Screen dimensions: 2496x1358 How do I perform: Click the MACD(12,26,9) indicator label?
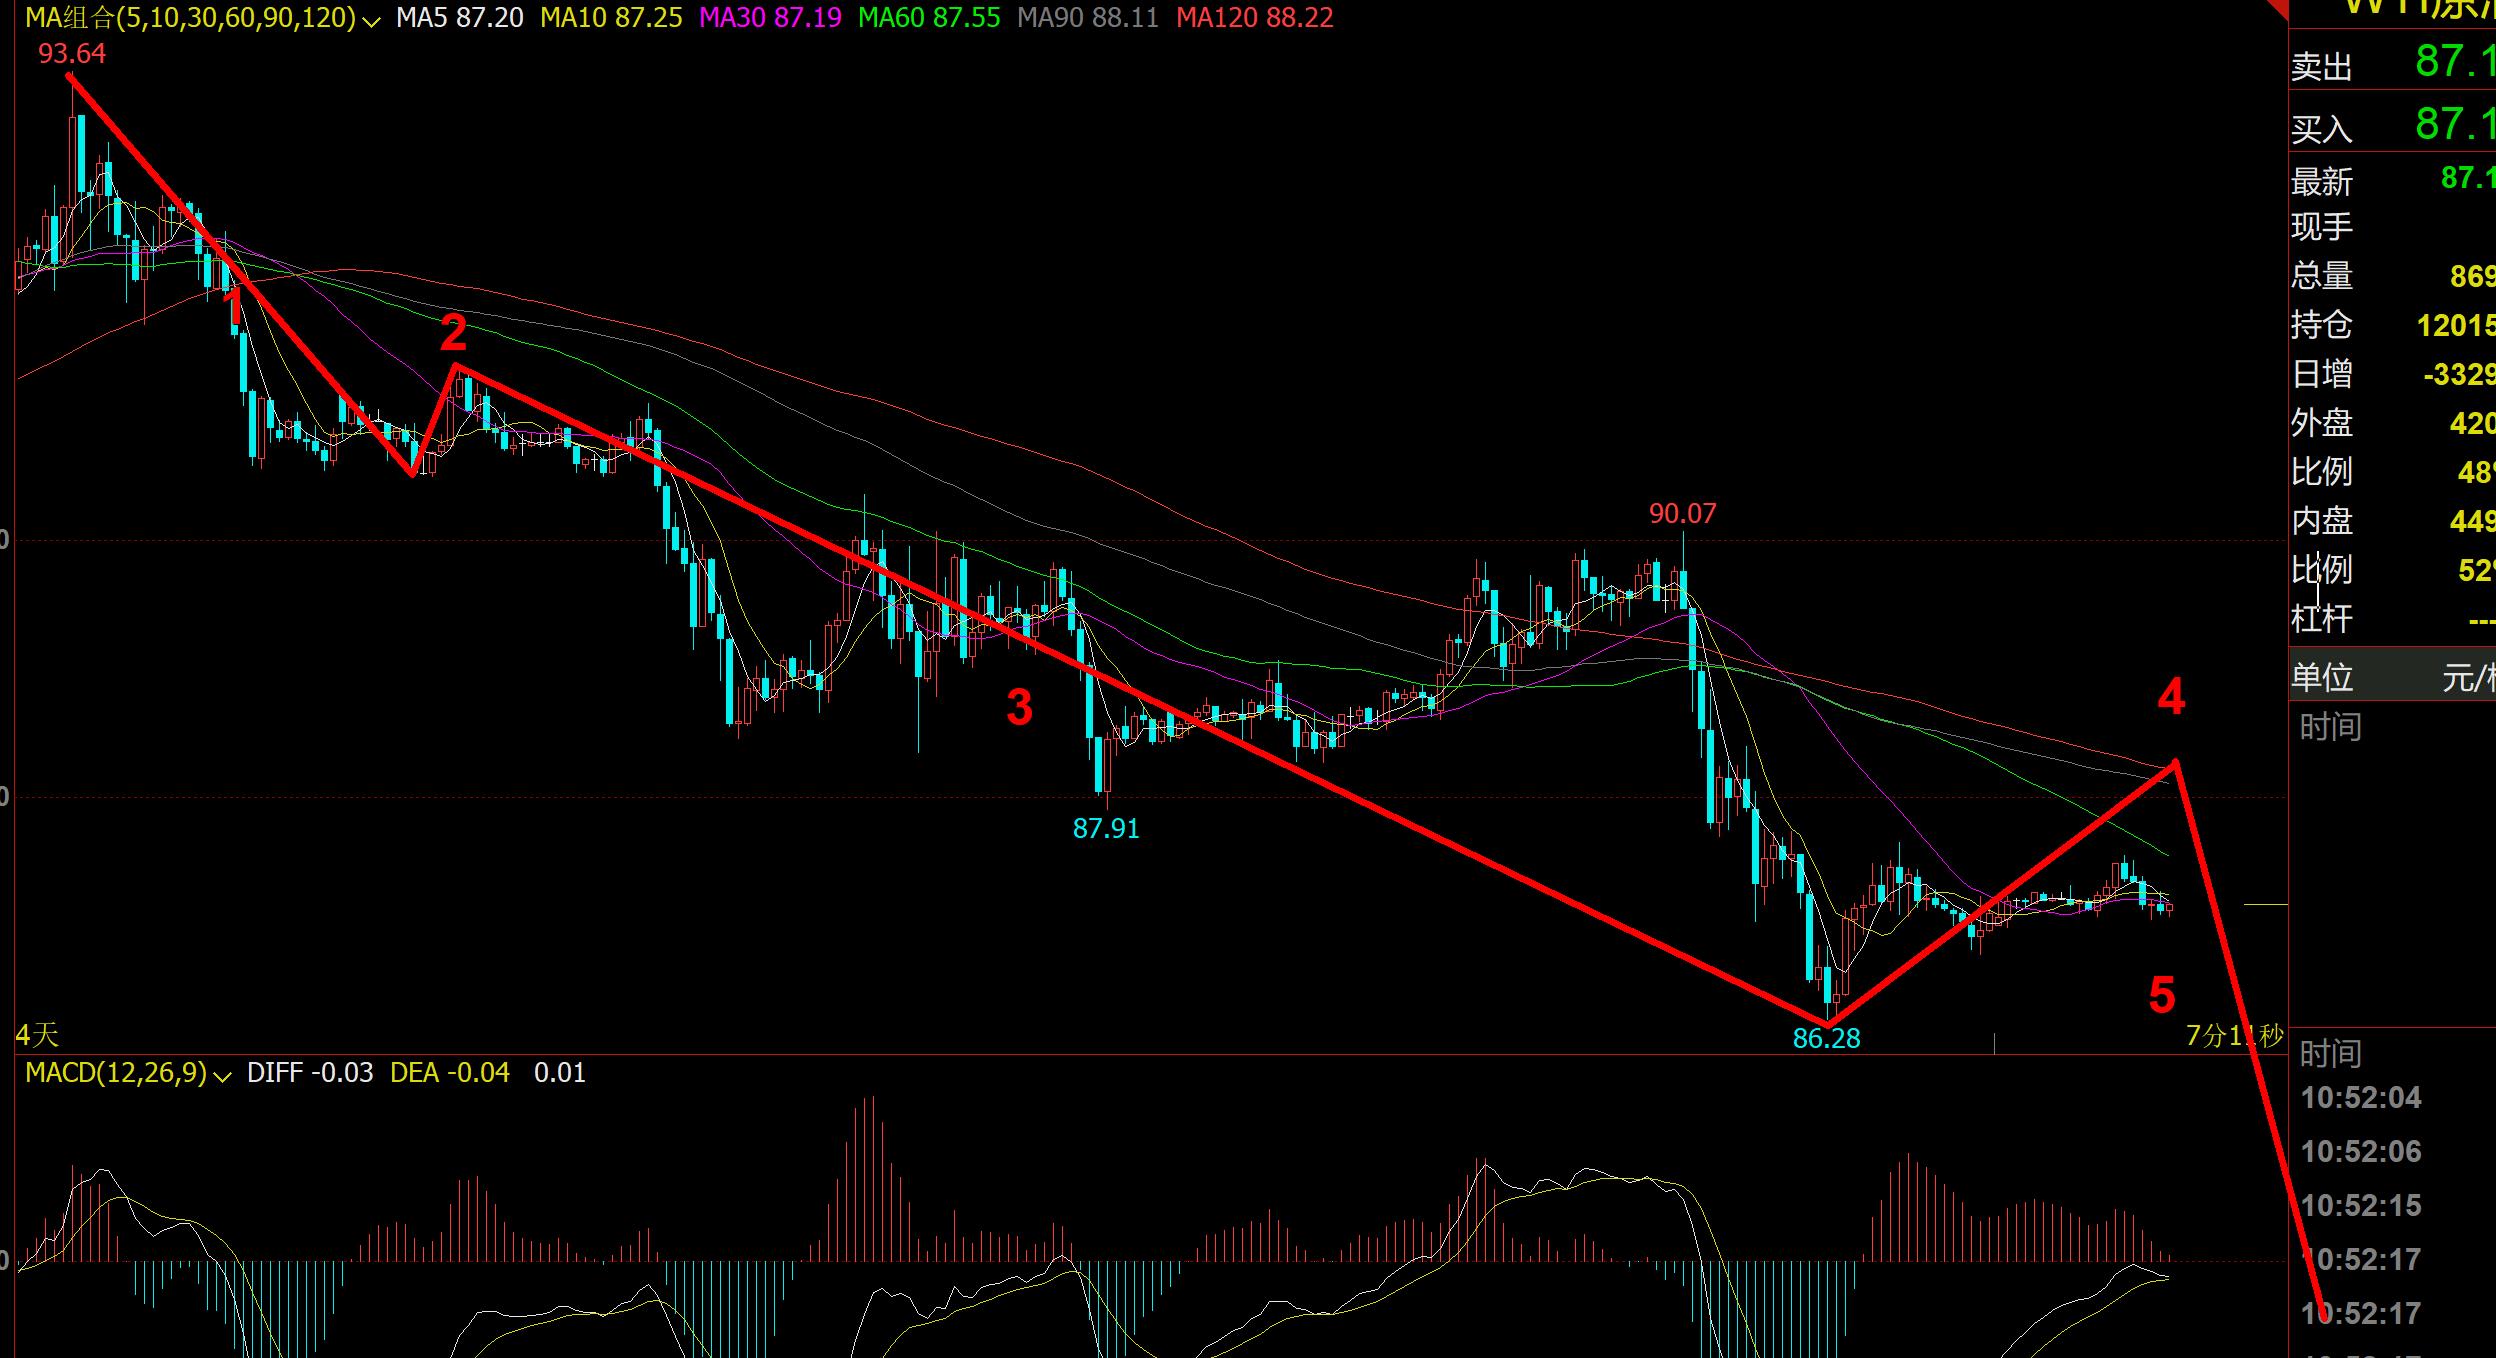(x=116, y=1073)
